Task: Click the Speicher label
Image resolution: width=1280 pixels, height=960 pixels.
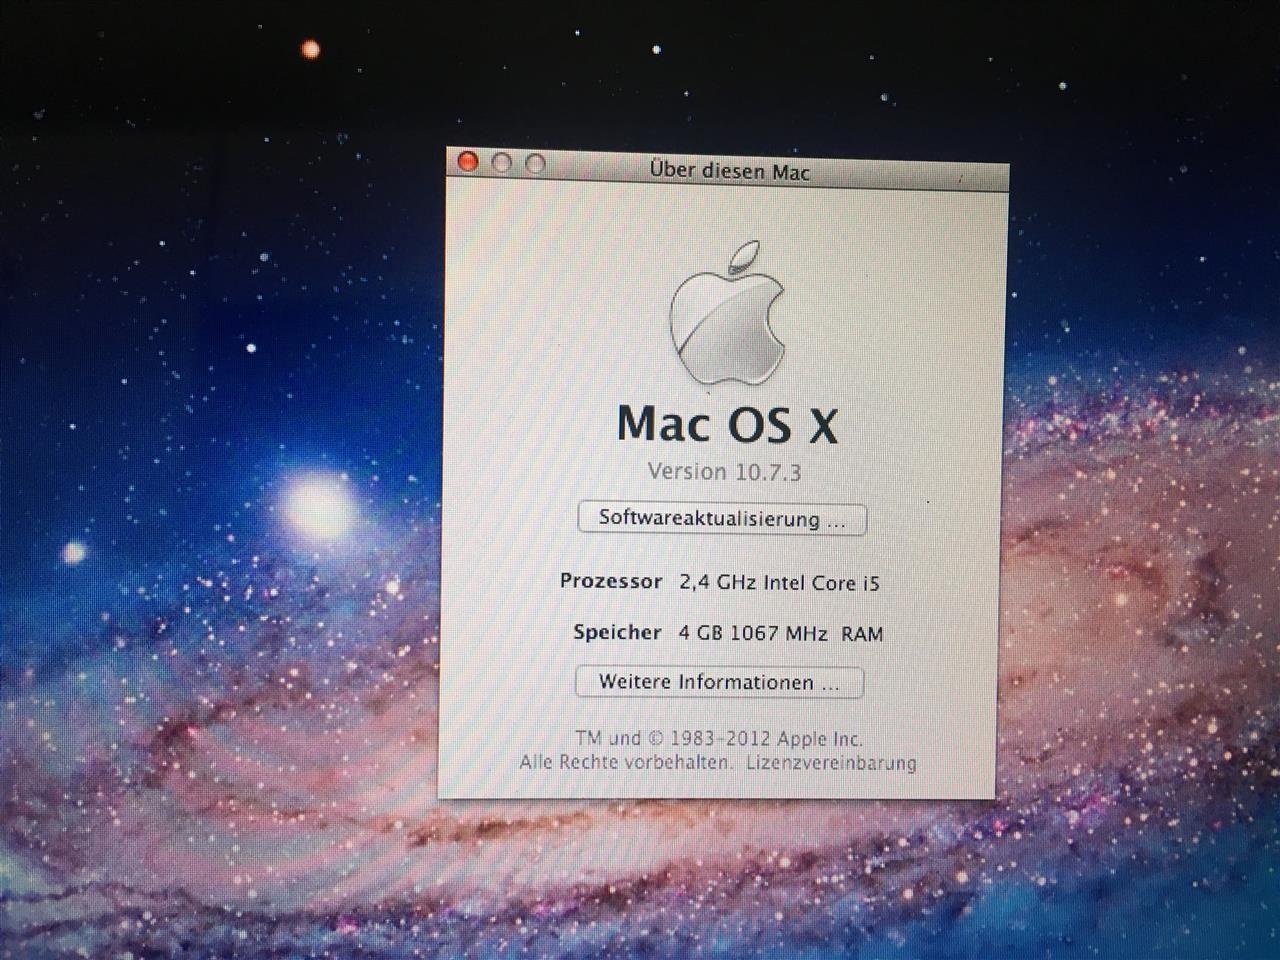Action: (x=617, y=632)
